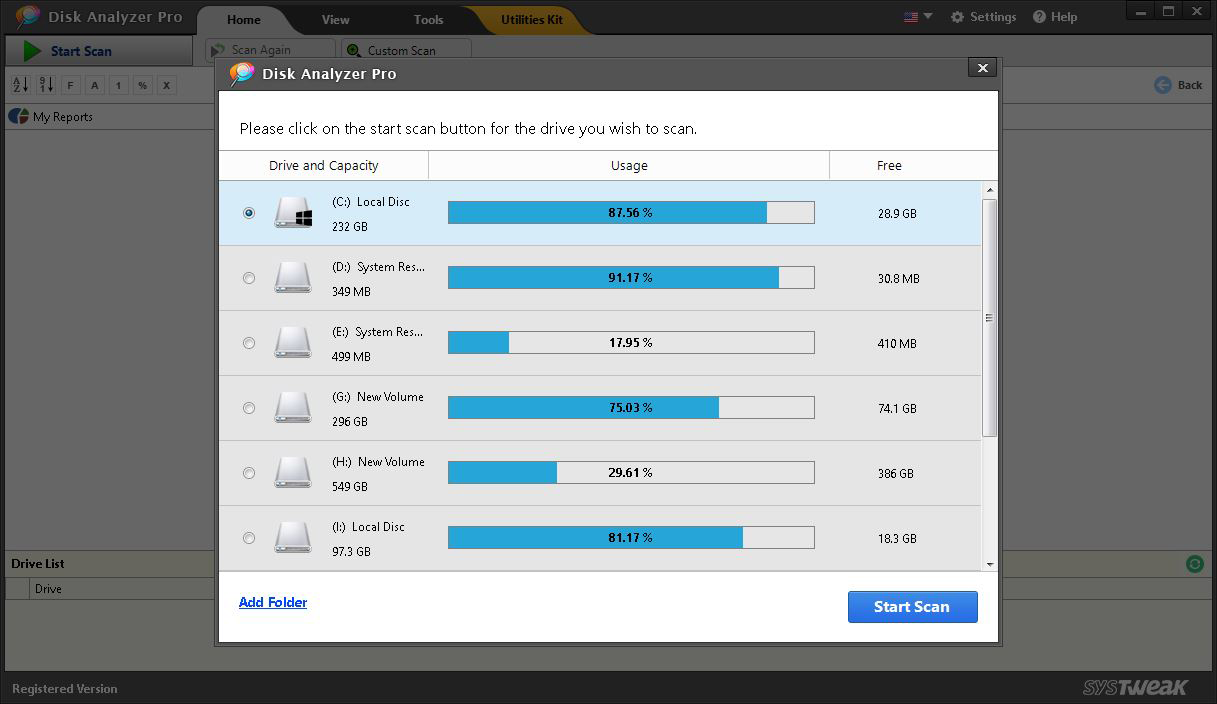Select the I: Local Disc radio button
The height and width of the screenshot is (704, 1217).
(249, 538)
